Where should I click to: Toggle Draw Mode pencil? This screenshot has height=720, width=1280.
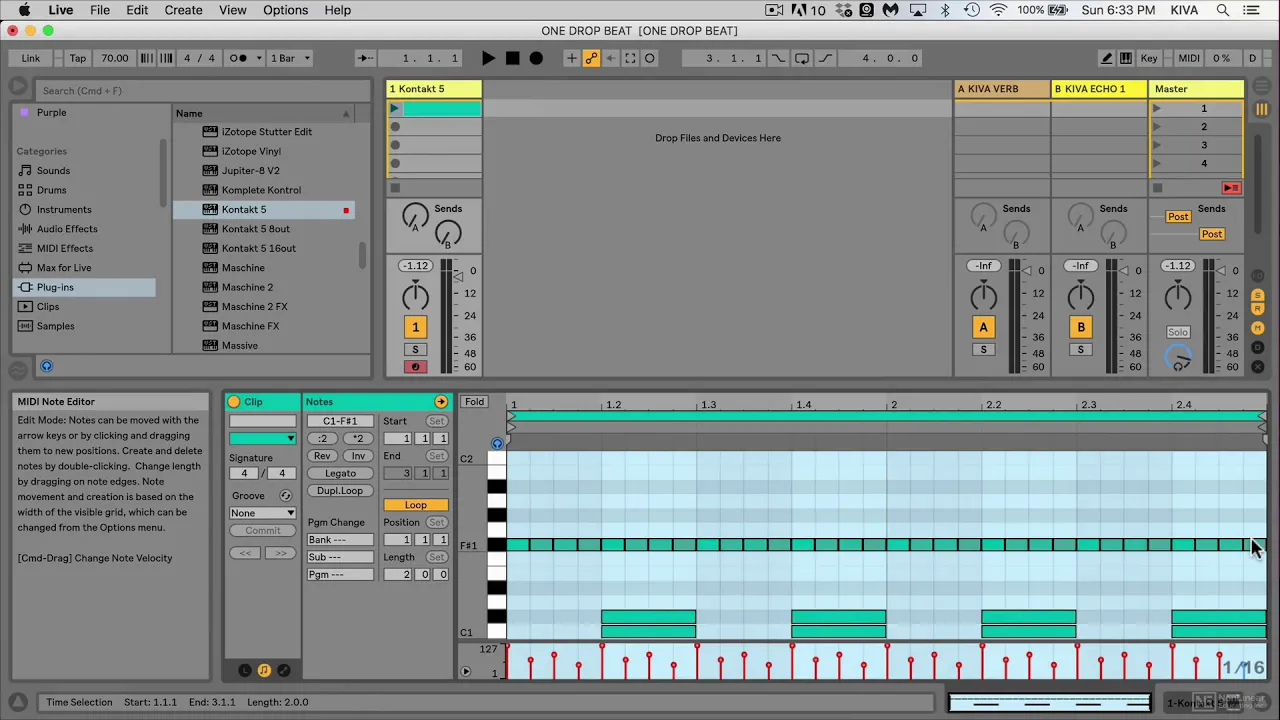click(1106, 58)
